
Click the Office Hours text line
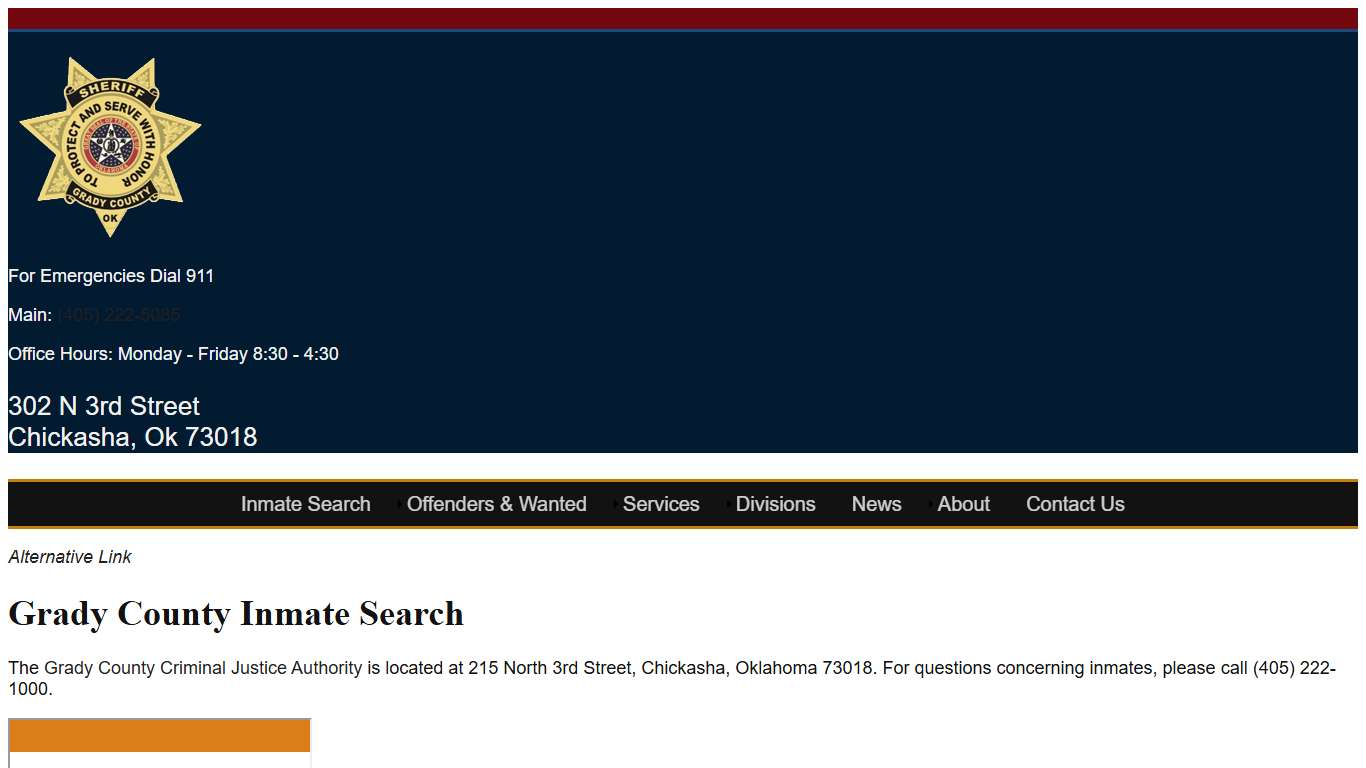point(173,353)
